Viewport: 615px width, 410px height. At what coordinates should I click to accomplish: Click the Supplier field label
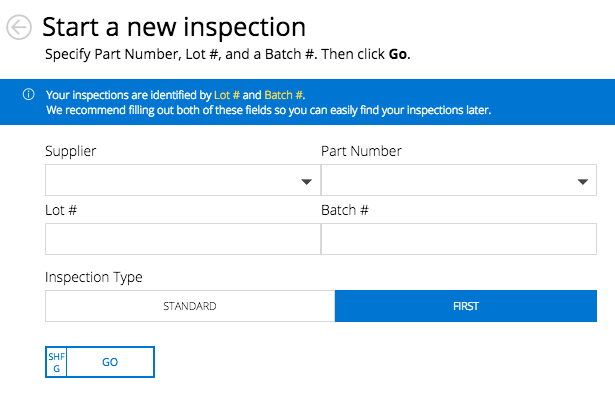pyautogui.click(x=71, y=151)
